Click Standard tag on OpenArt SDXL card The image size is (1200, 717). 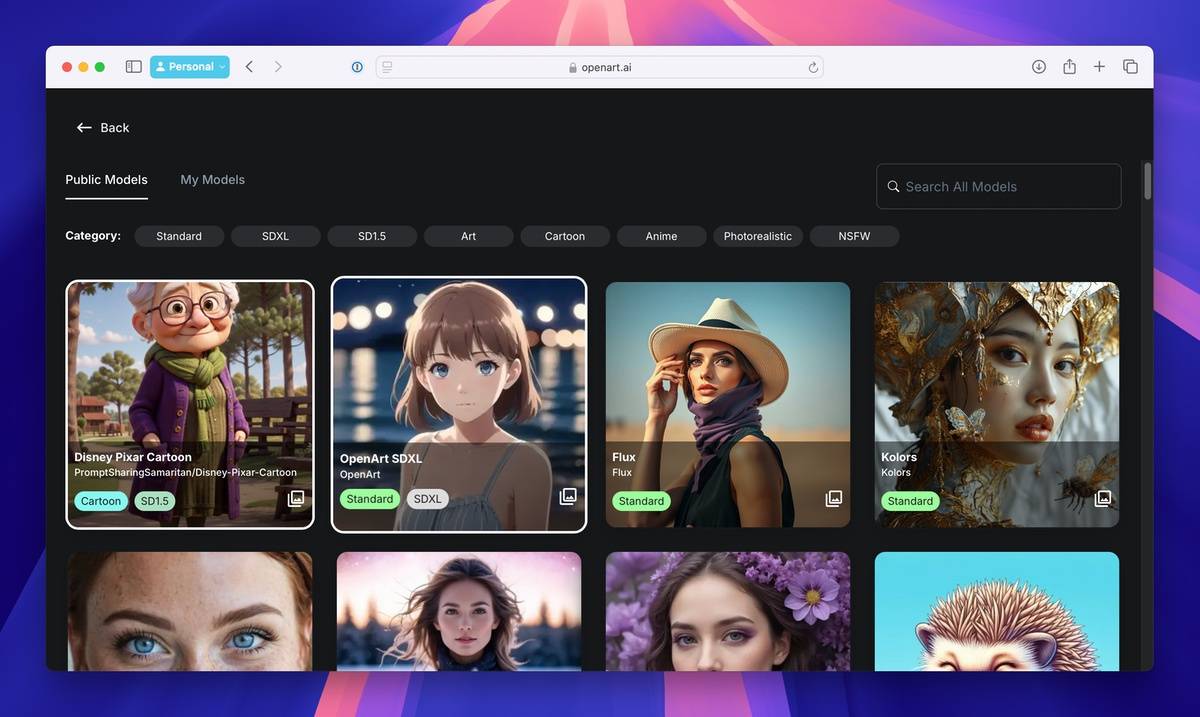[x=370, y=499]
